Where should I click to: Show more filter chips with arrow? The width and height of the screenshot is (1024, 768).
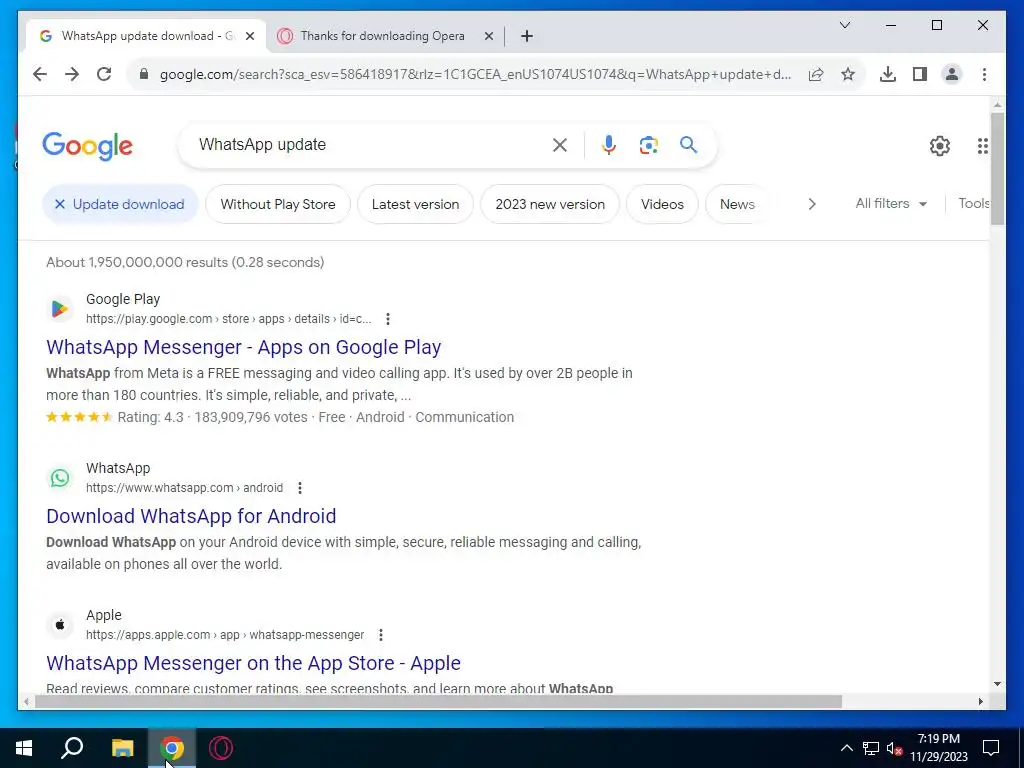coord(812,204)
